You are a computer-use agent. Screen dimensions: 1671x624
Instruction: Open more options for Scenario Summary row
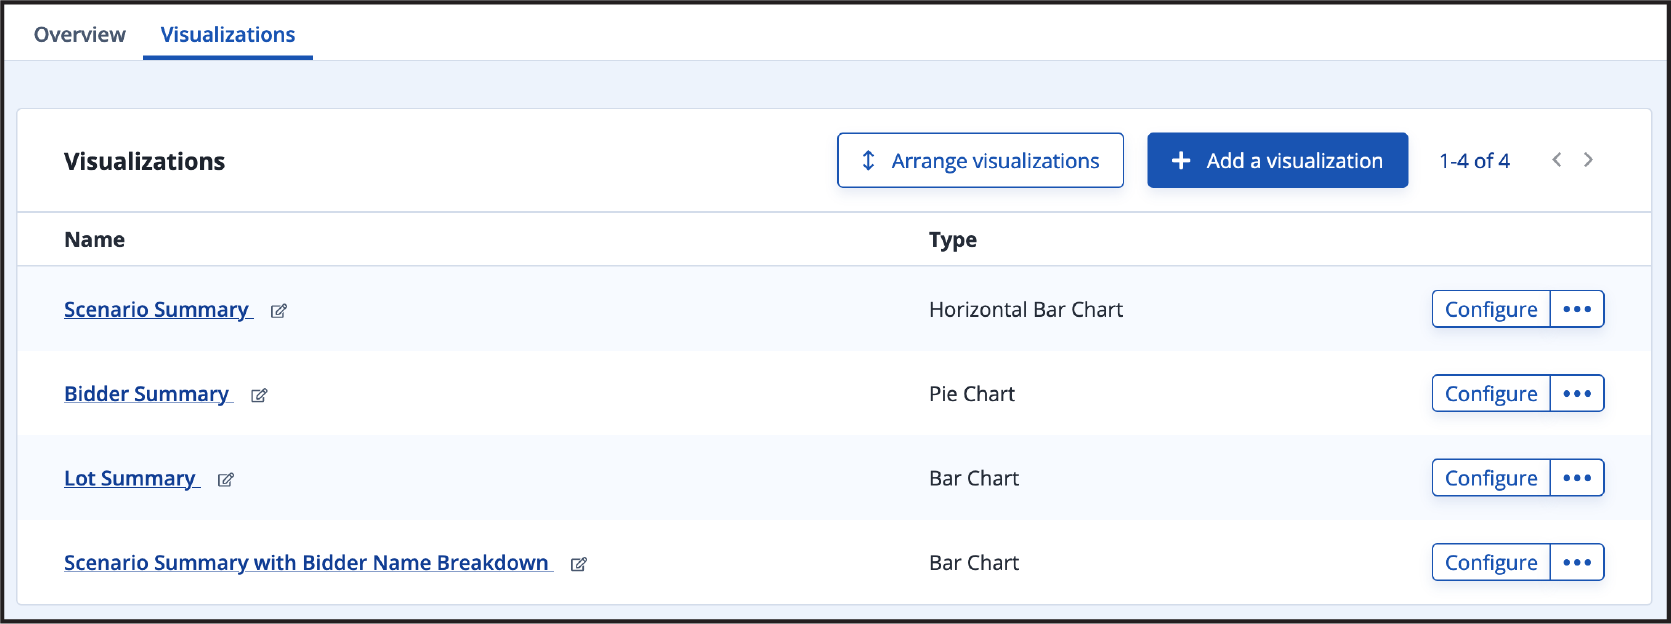[x=1577, y=309]
